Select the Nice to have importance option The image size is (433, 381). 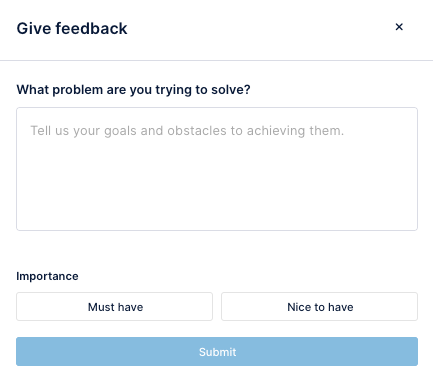tap(319, 307)
